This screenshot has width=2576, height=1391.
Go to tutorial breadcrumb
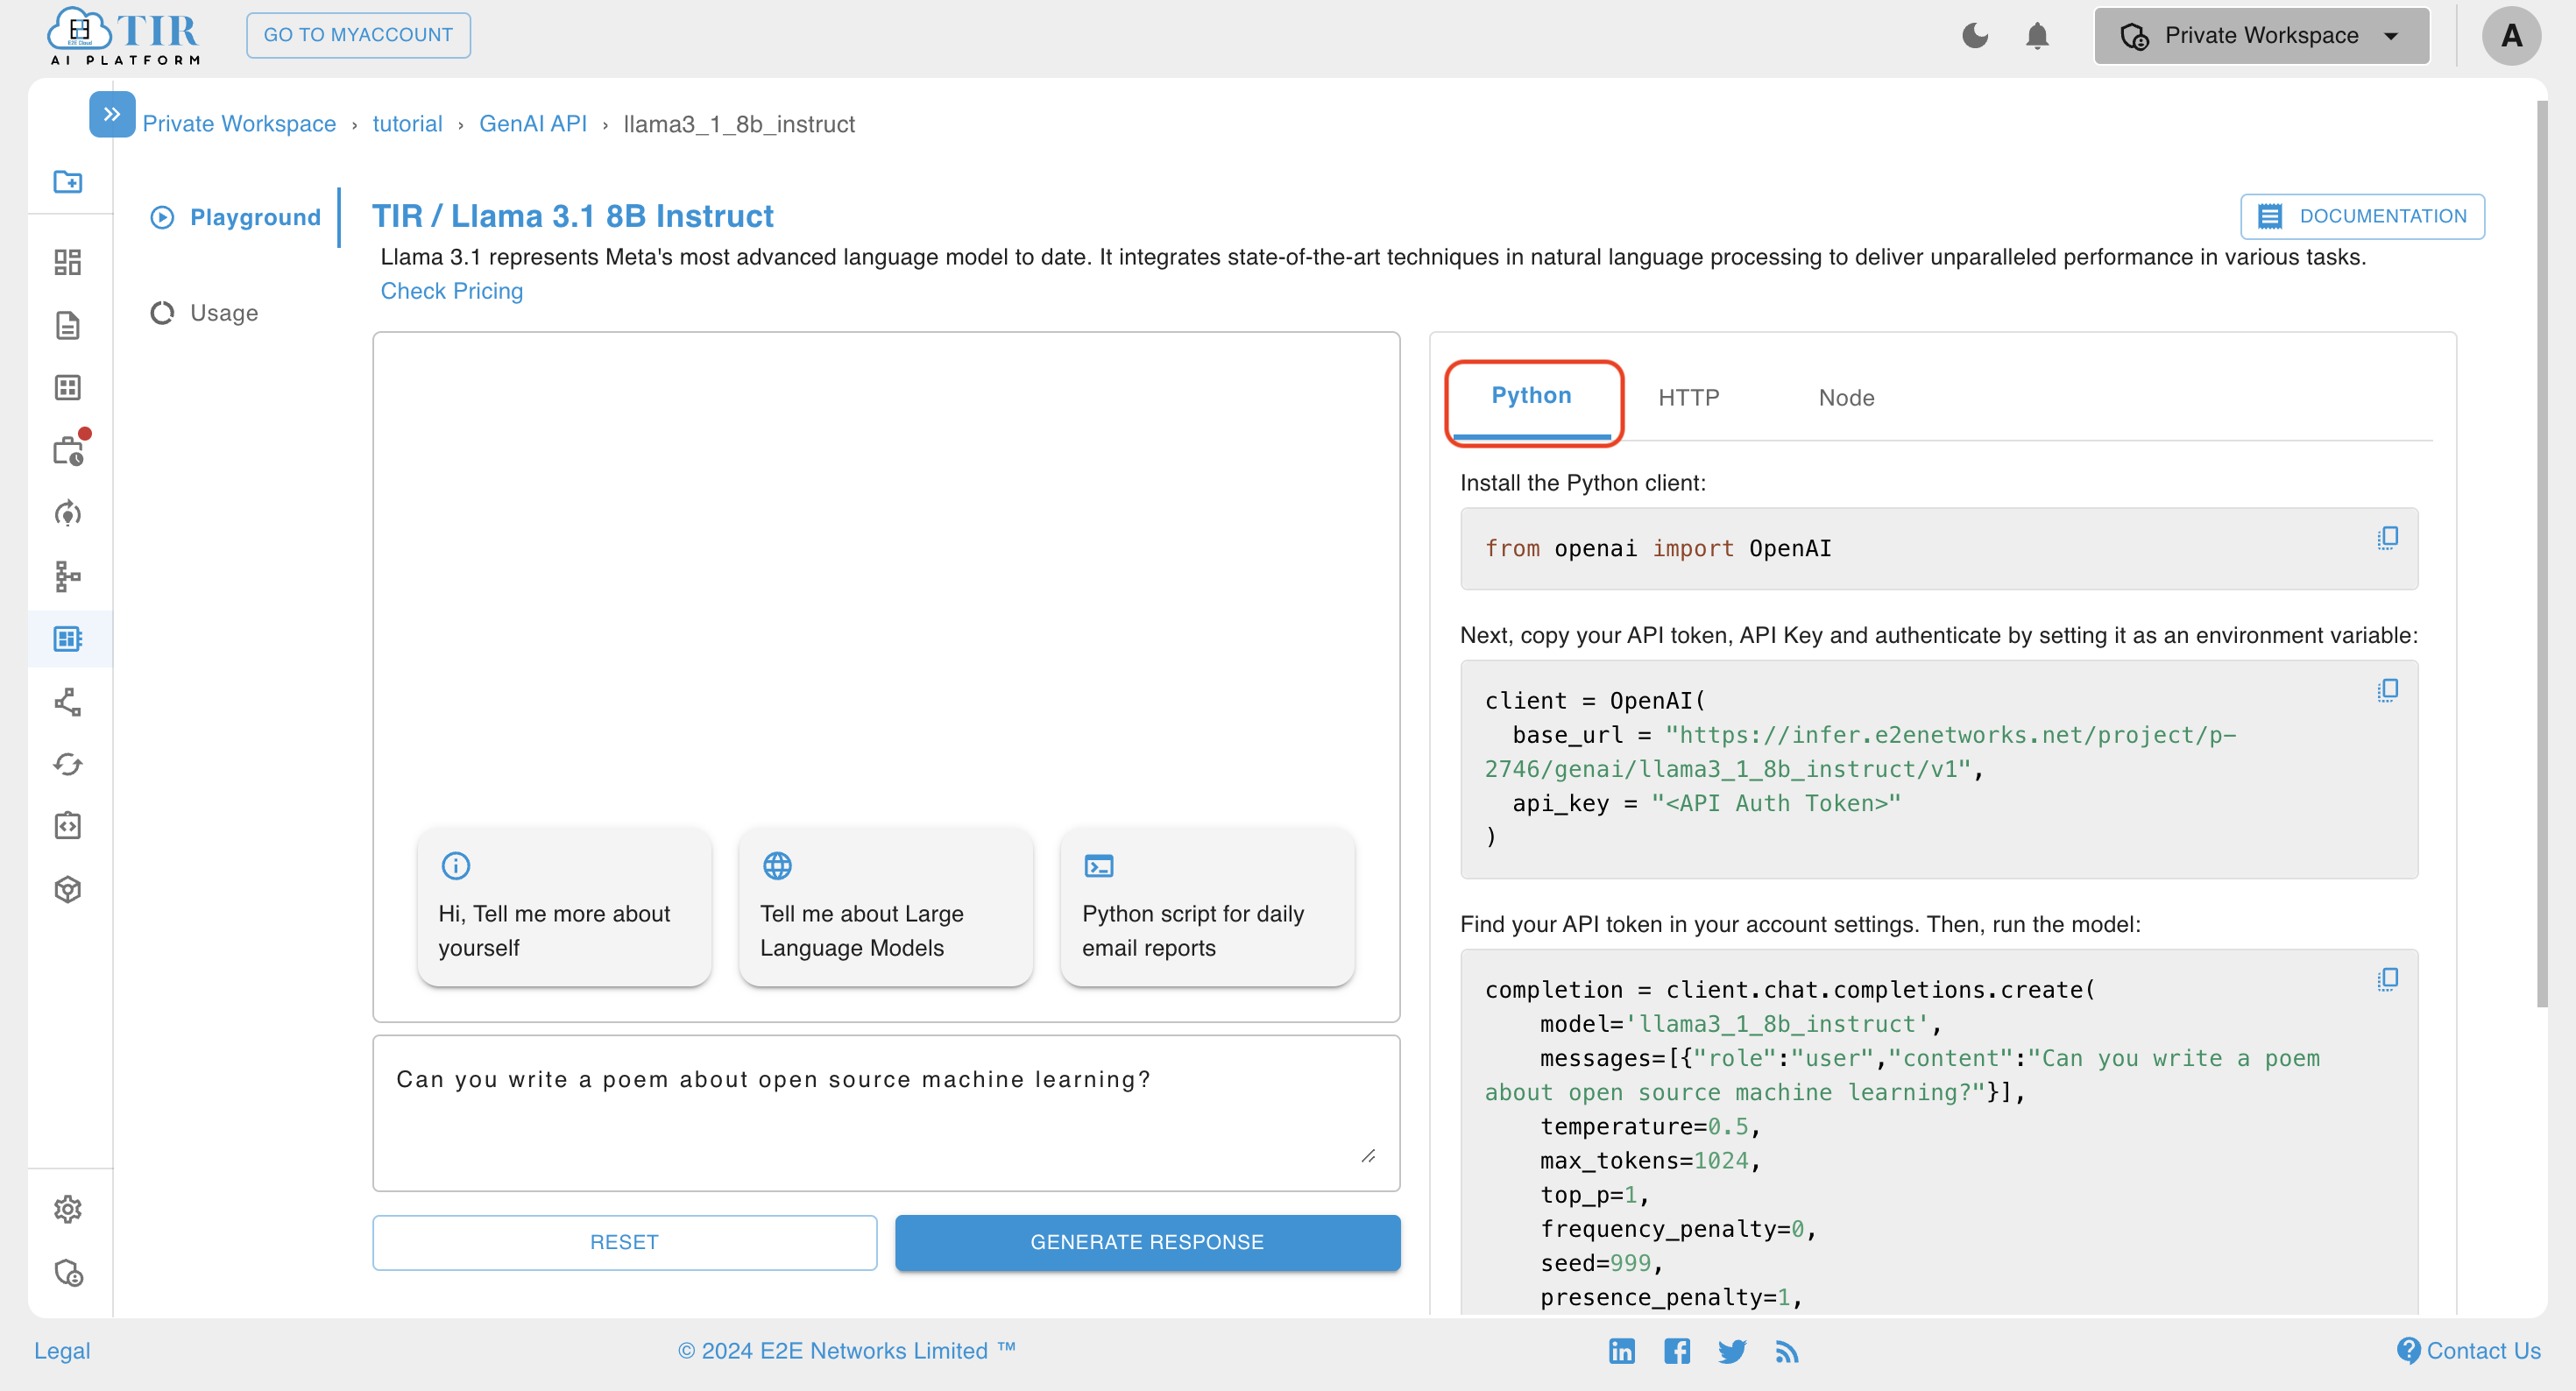point(407,124)
